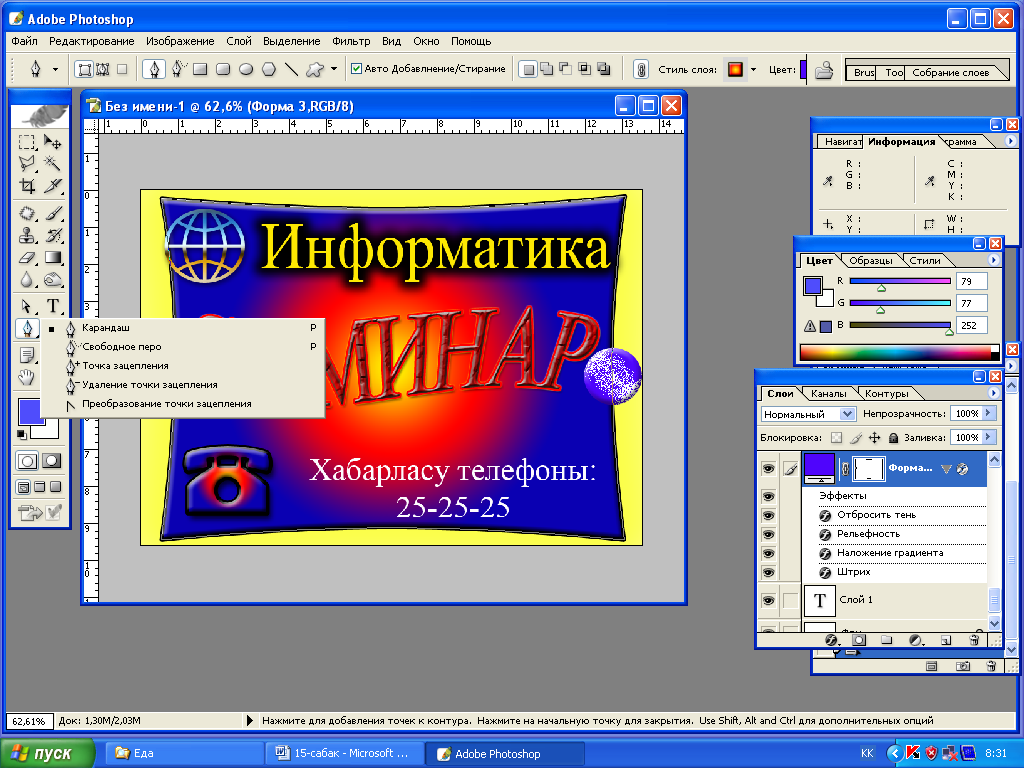Open the Заливка slider arrow
1024x768 pixels.
coord(989,437)
